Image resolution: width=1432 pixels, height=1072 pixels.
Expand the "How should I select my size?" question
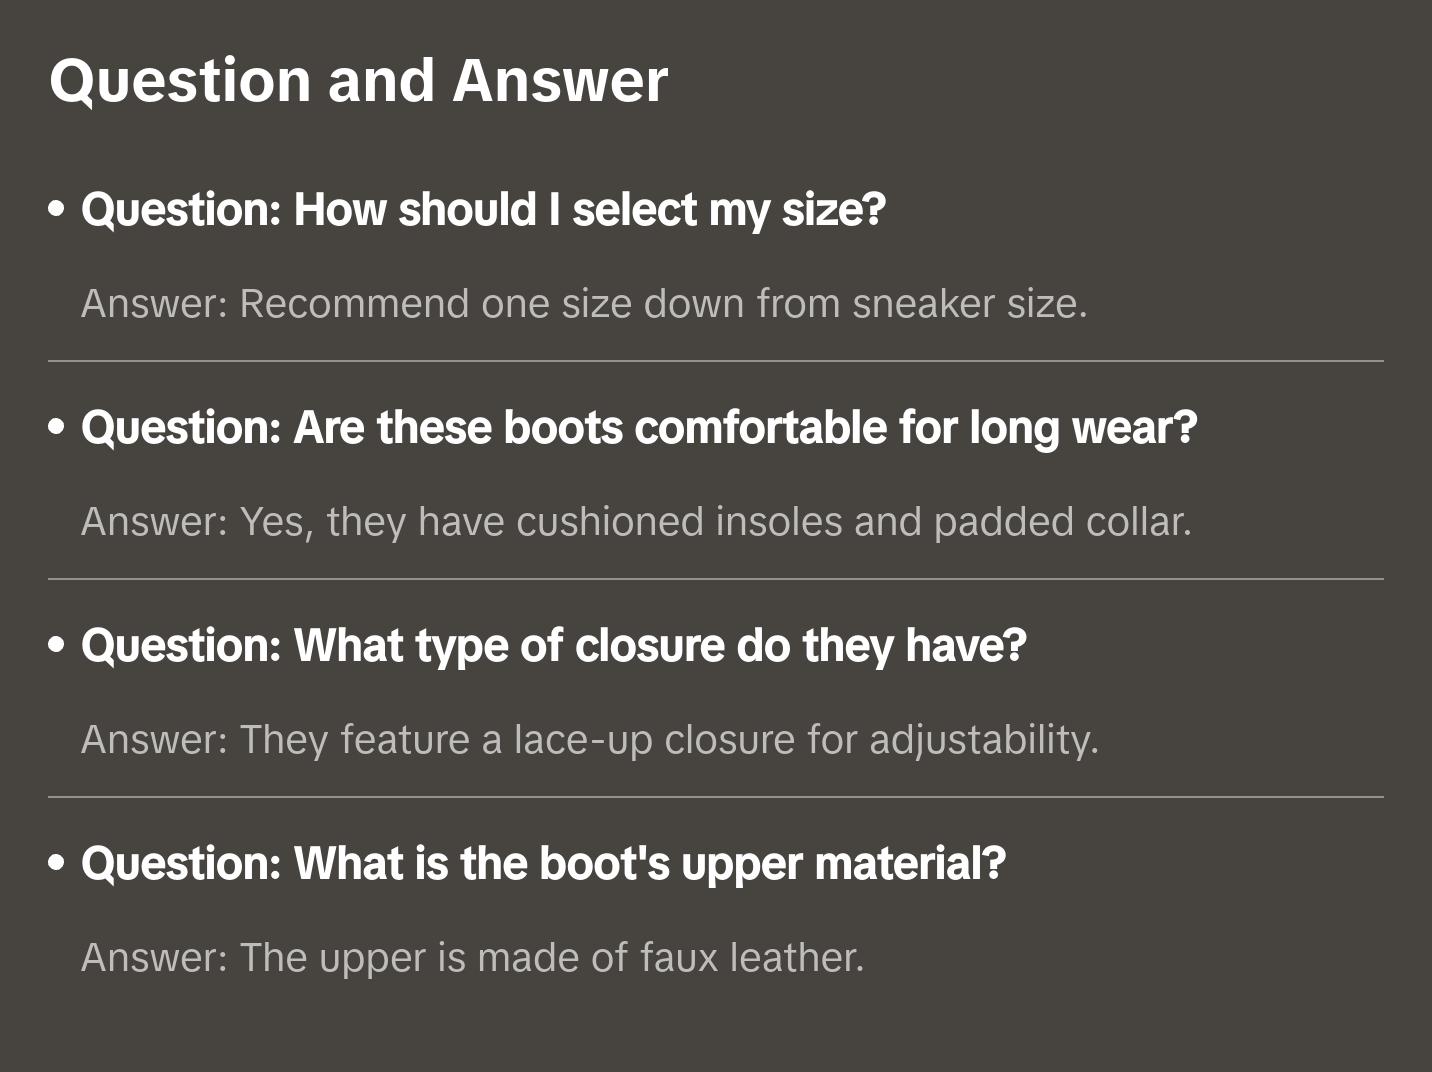click(x=483, y=210)
